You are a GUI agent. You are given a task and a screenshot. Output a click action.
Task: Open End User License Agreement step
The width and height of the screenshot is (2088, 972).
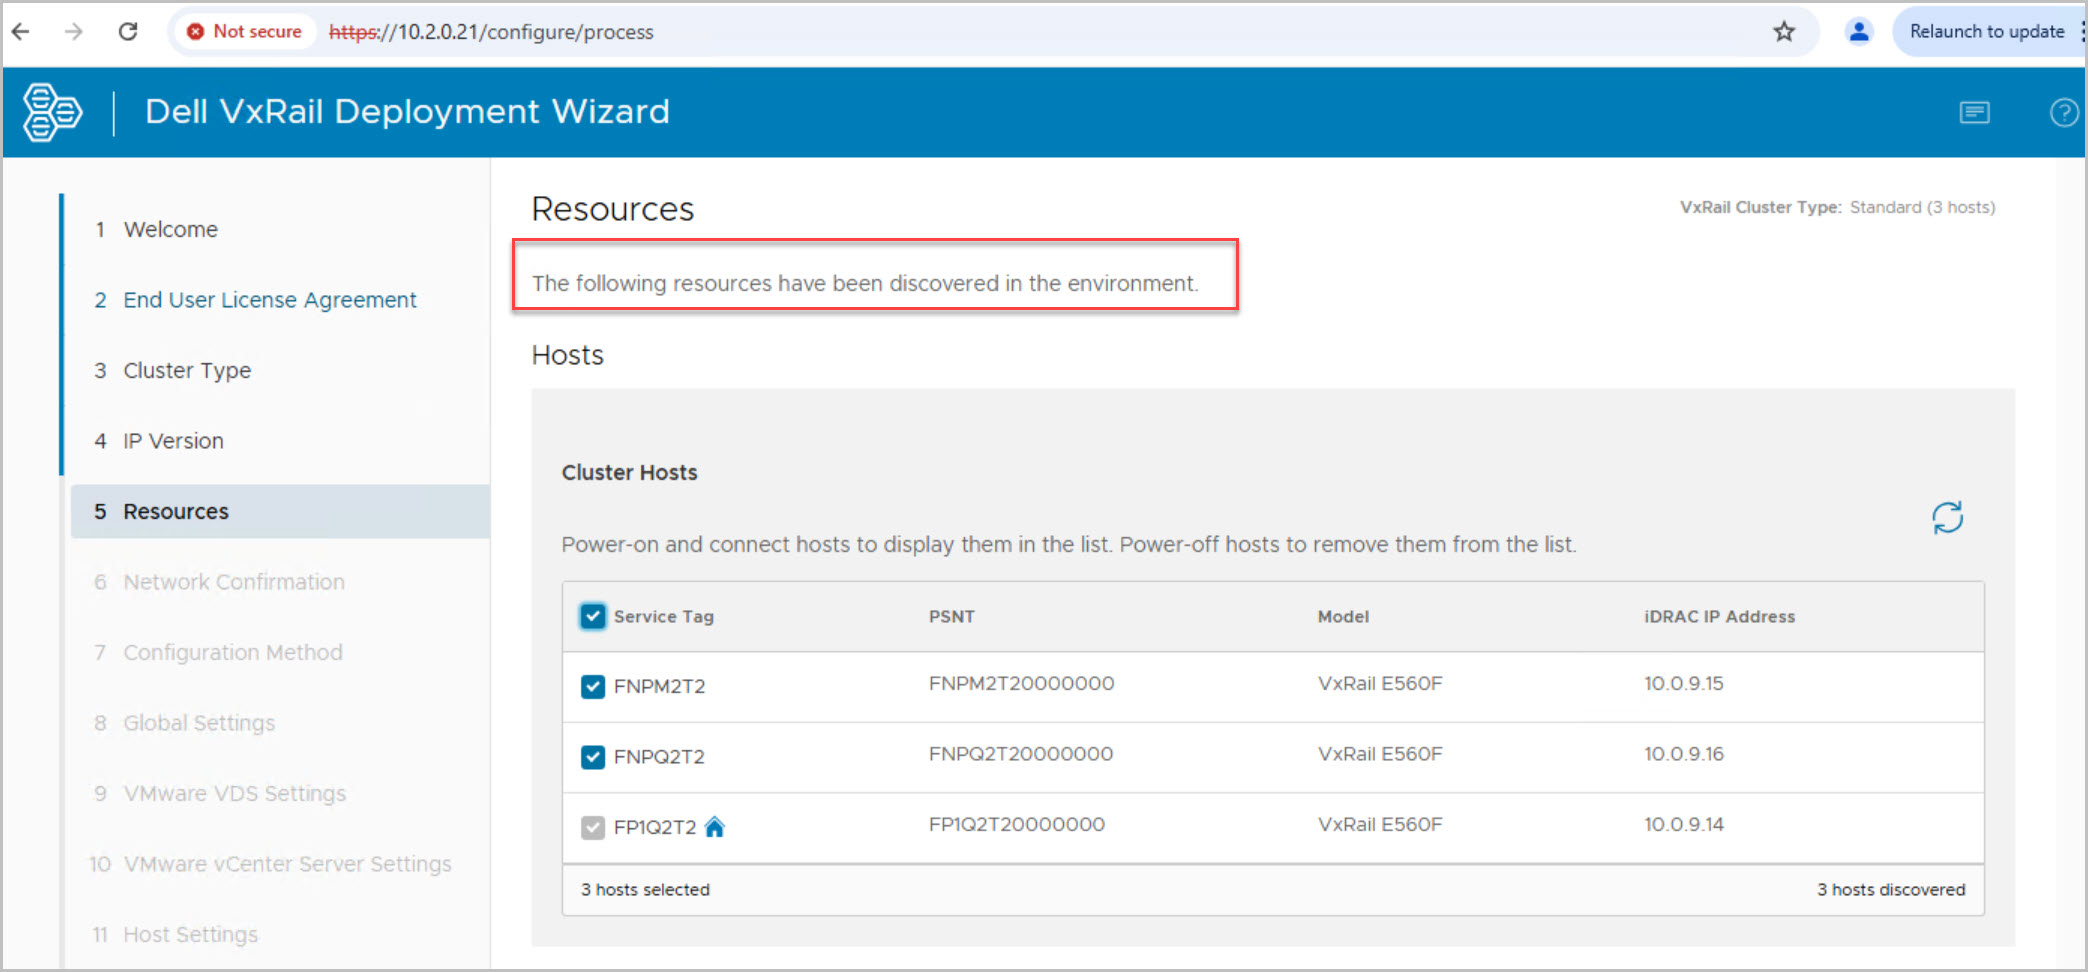[x=269, y=300]
